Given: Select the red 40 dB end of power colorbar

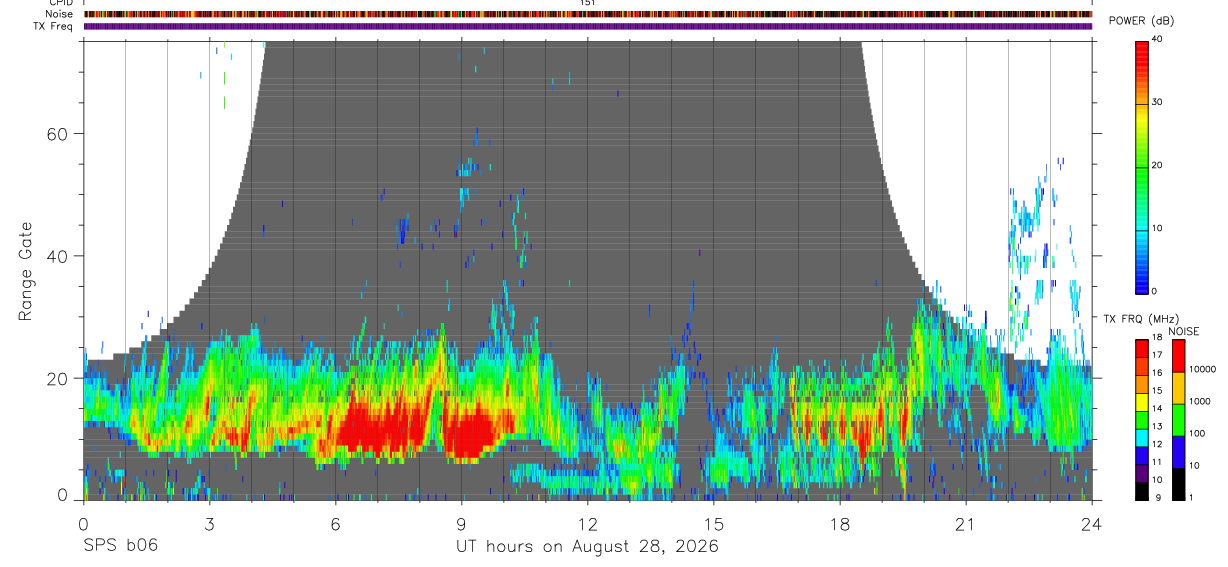Looking at the screenshot, I should pos(1142,45).
